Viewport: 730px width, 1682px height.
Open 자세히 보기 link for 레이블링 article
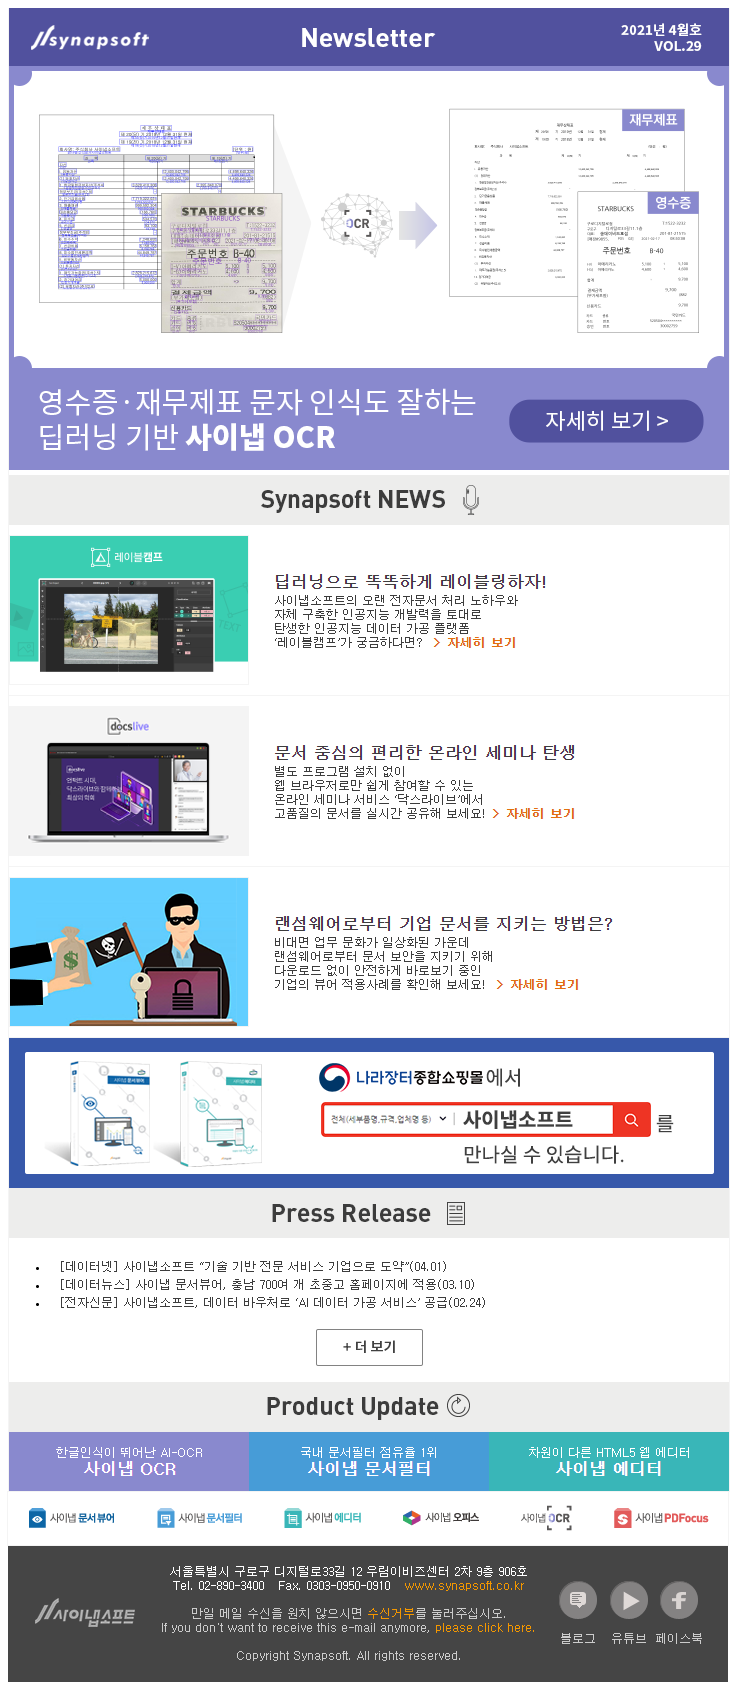pyautogui.click(x=475, y=643)
